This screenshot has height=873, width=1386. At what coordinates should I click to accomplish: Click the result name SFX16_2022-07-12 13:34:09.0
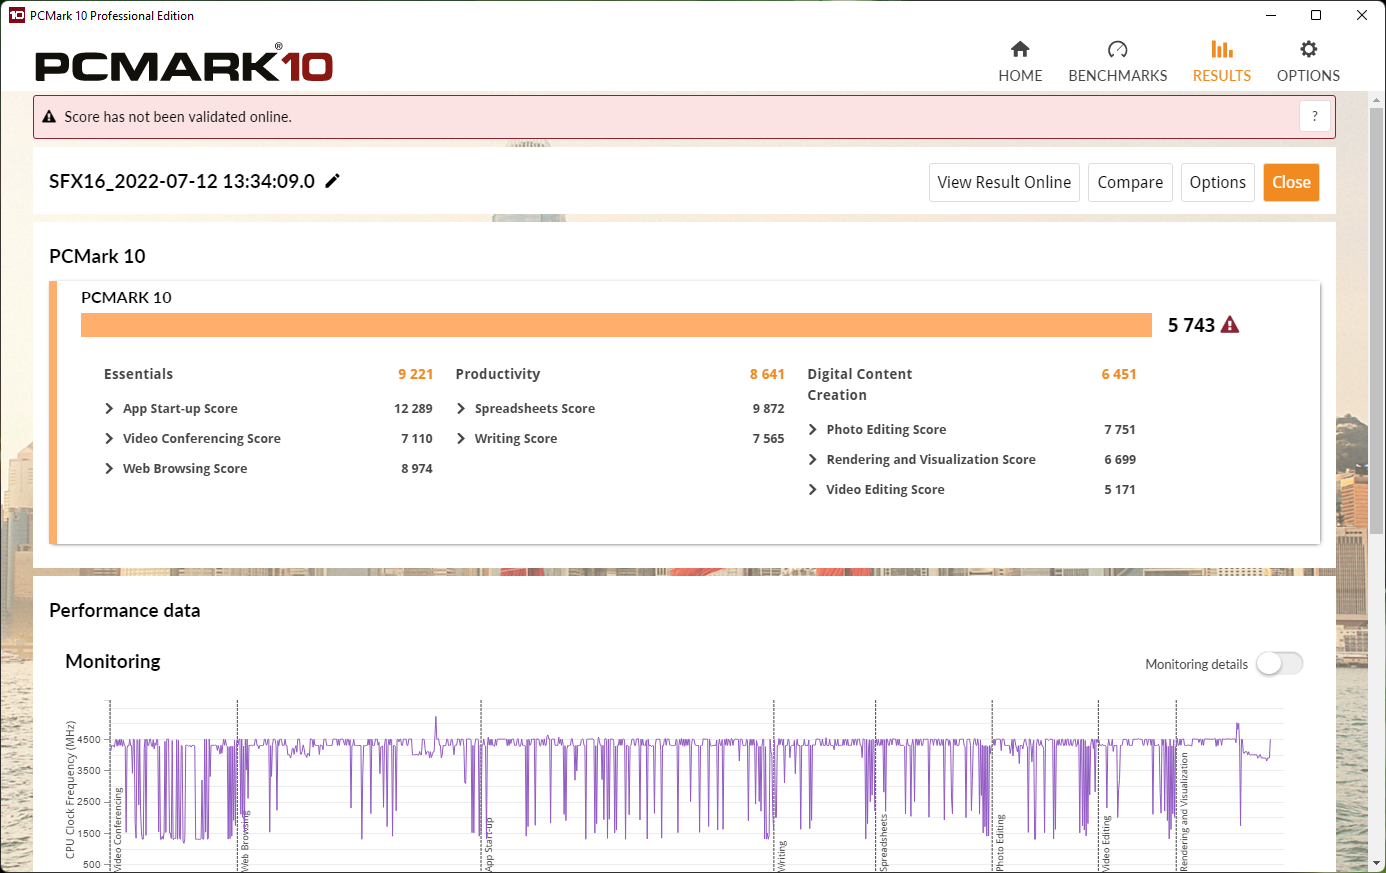coord(182,181)
